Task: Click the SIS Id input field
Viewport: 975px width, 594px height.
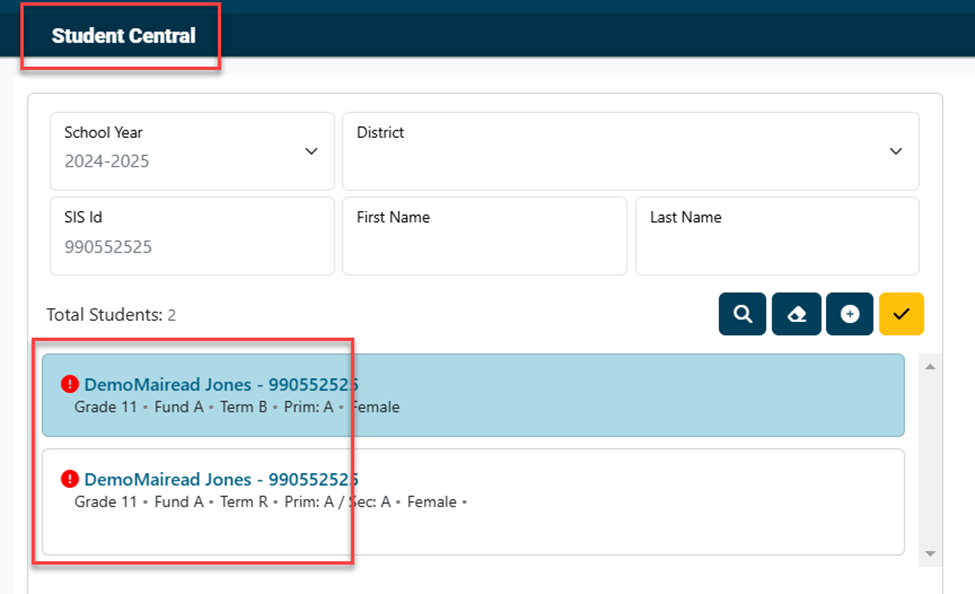Action: (x=192, y=236)
